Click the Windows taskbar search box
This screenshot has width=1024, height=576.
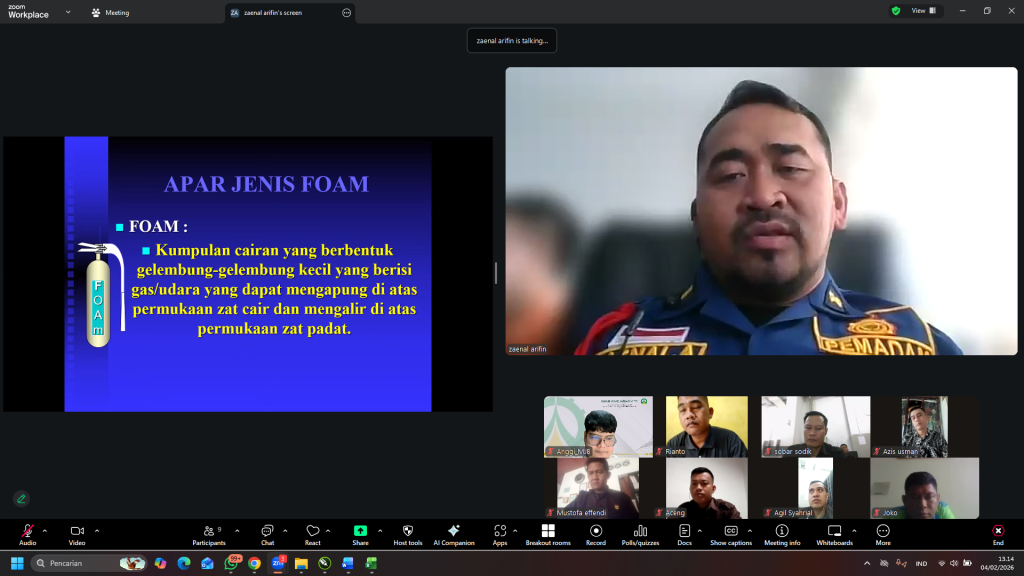[90, 563]
